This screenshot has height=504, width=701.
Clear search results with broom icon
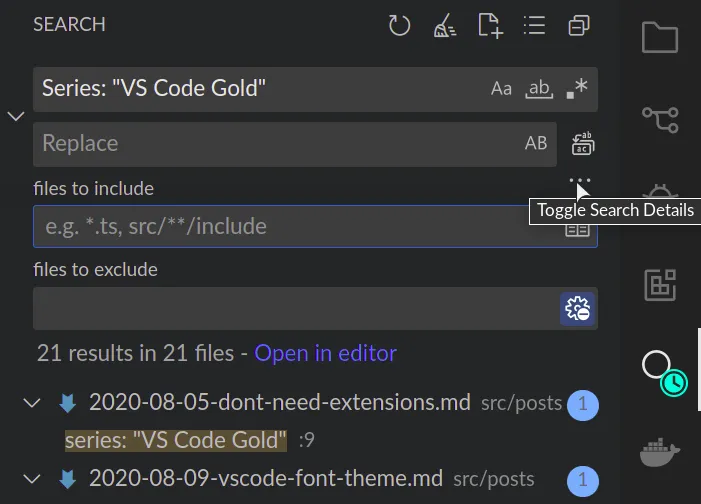(444, 25)
